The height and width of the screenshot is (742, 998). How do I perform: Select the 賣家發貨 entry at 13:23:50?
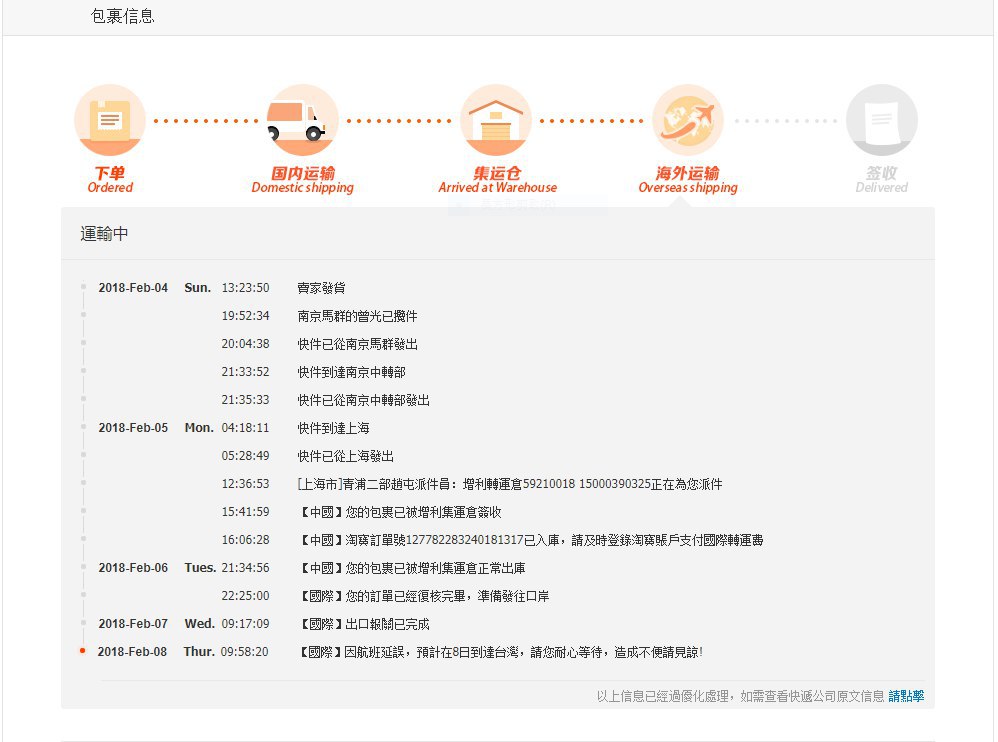pyautogui.click(x=321, y=288)
